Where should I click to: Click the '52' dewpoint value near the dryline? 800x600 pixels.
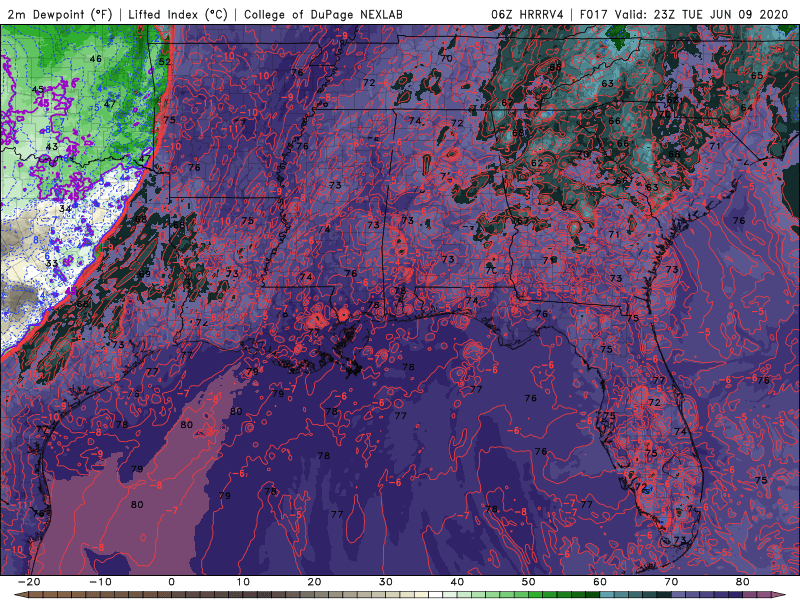[165, 62]
